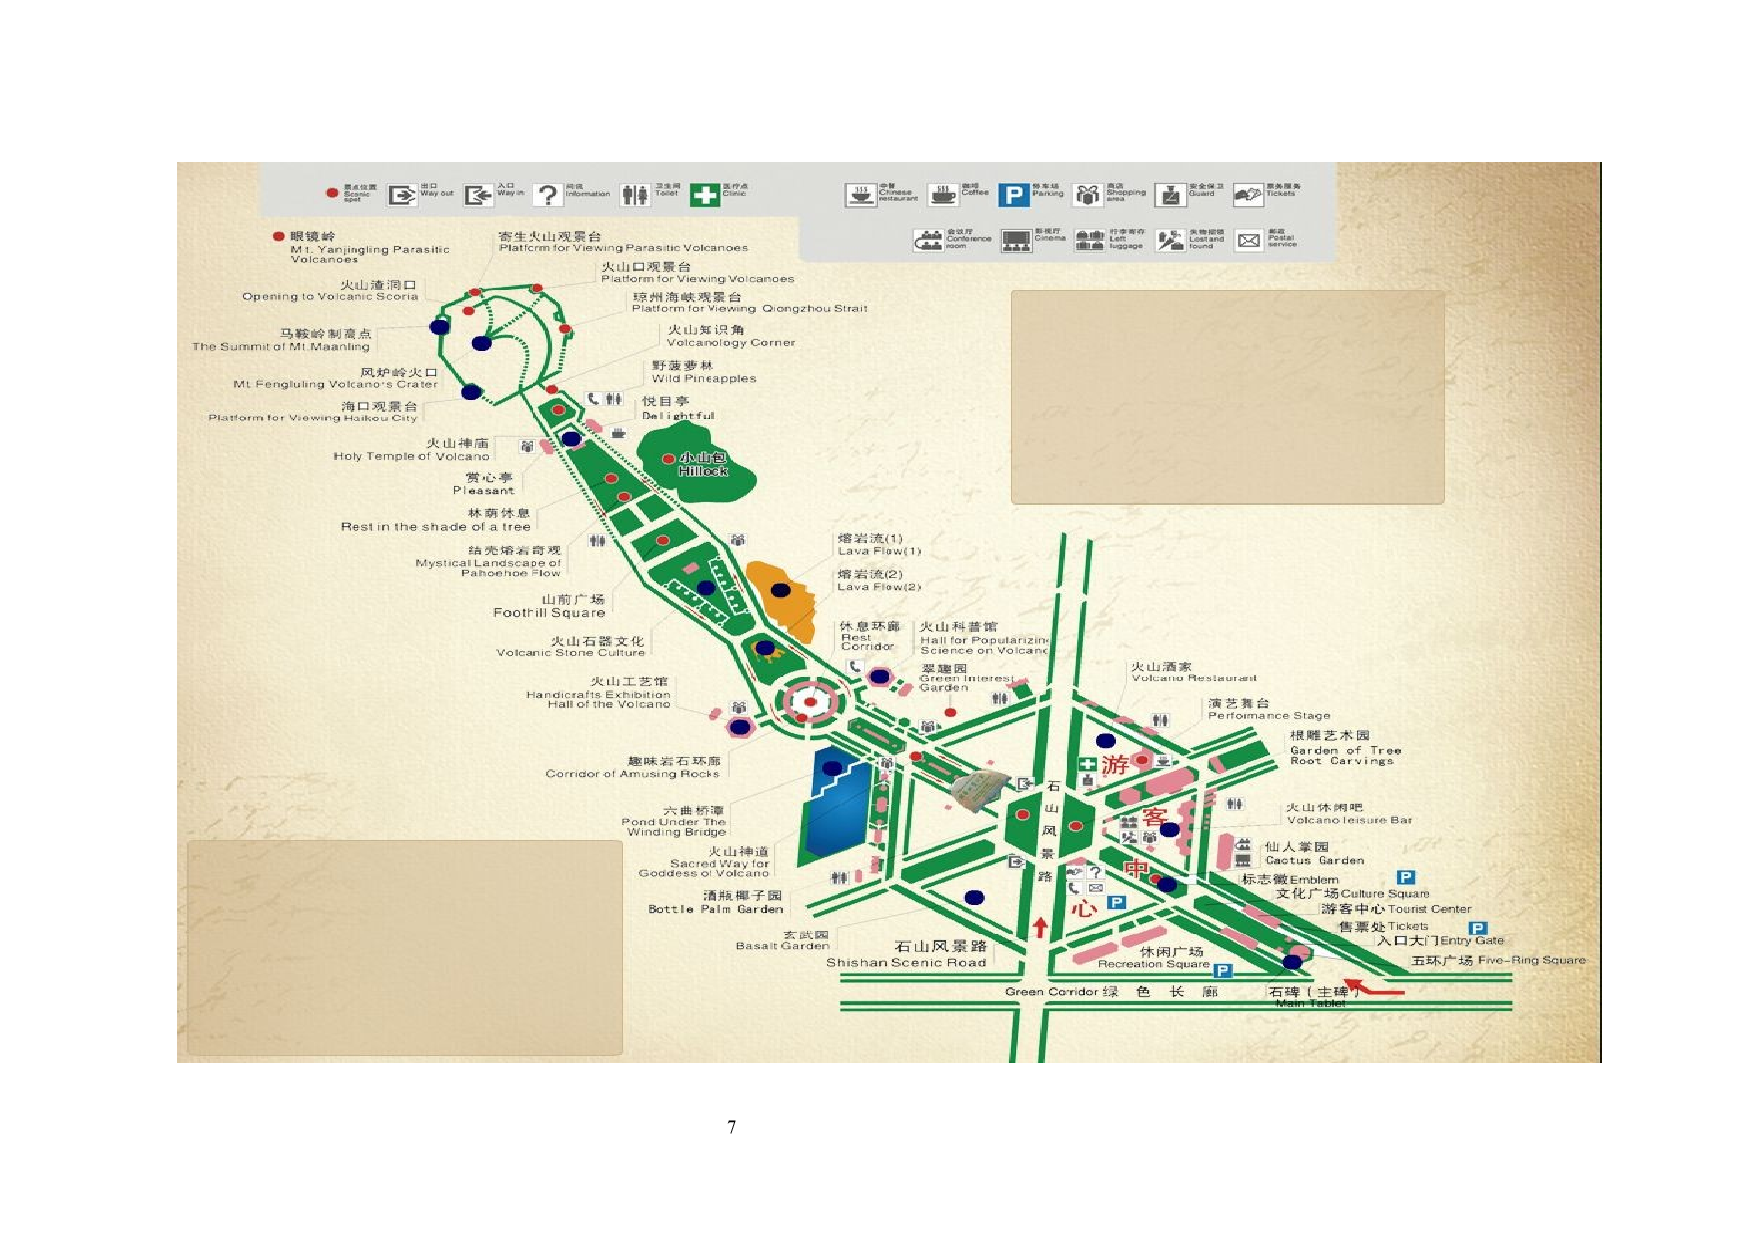Click the Hillock label on green area
The image size is (1754, 1240).
click(703, 465)
